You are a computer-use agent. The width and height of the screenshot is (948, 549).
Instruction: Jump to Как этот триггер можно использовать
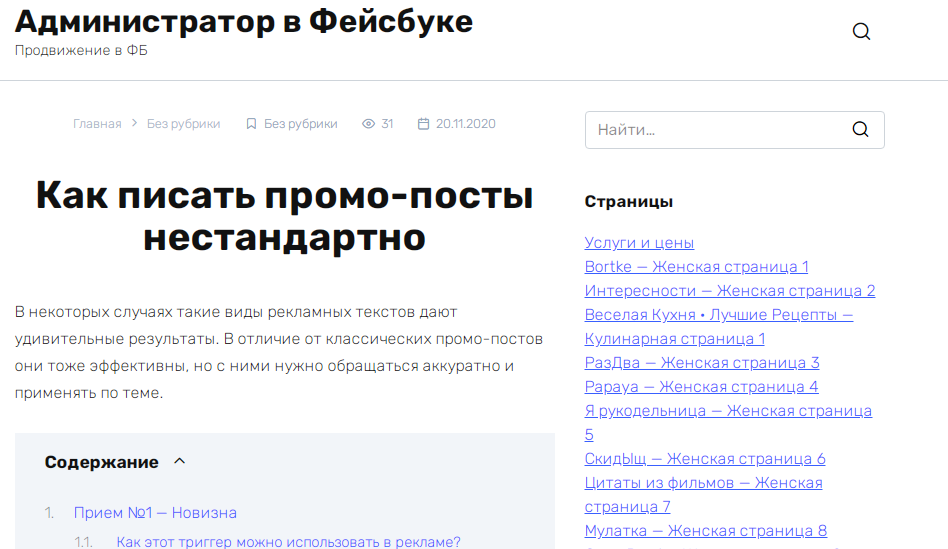tap(288, 542)
